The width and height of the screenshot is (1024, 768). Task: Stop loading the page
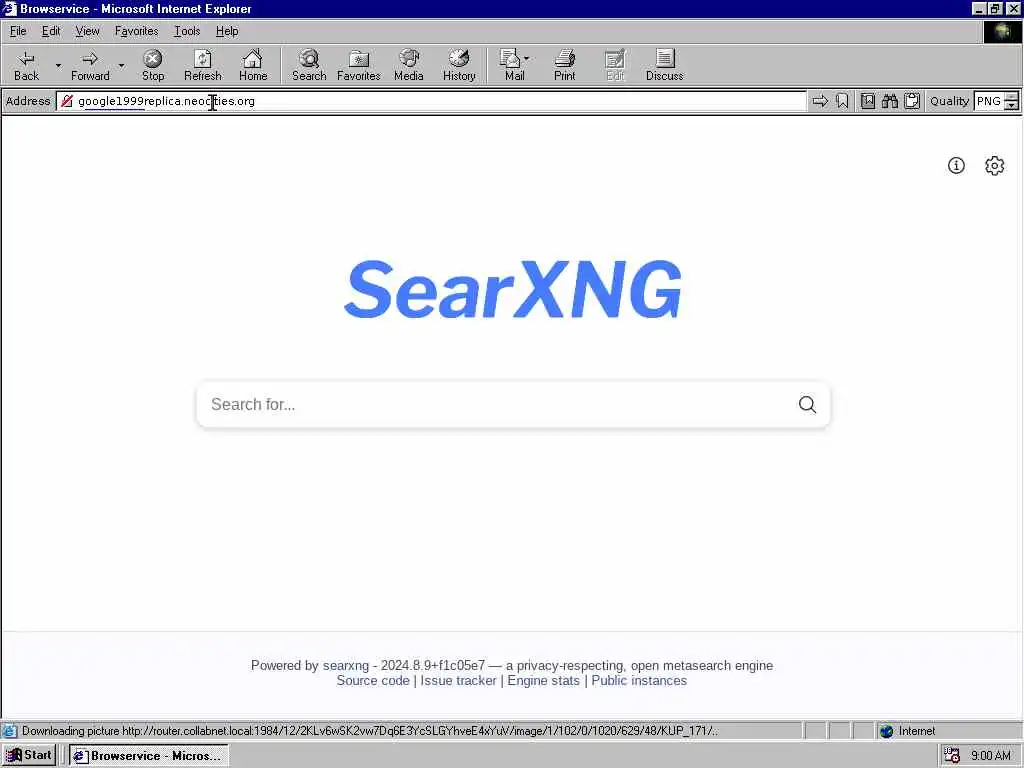153,65
